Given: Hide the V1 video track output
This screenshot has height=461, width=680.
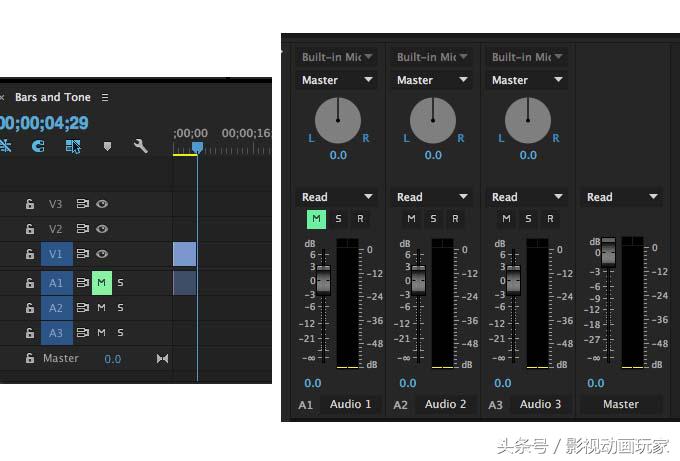Looking at the screenshot, I should coord(102,254).
